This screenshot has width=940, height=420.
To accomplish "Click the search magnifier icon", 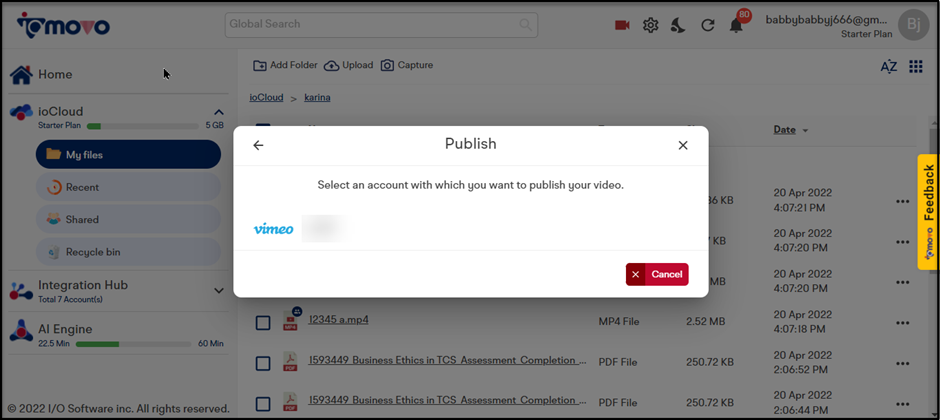I will [525, 25].
